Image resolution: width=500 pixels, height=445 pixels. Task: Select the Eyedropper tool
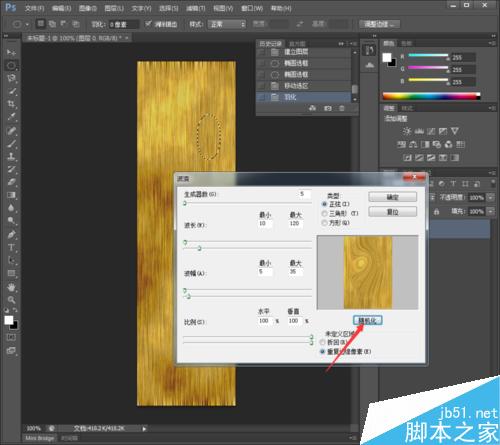(11, 117)
